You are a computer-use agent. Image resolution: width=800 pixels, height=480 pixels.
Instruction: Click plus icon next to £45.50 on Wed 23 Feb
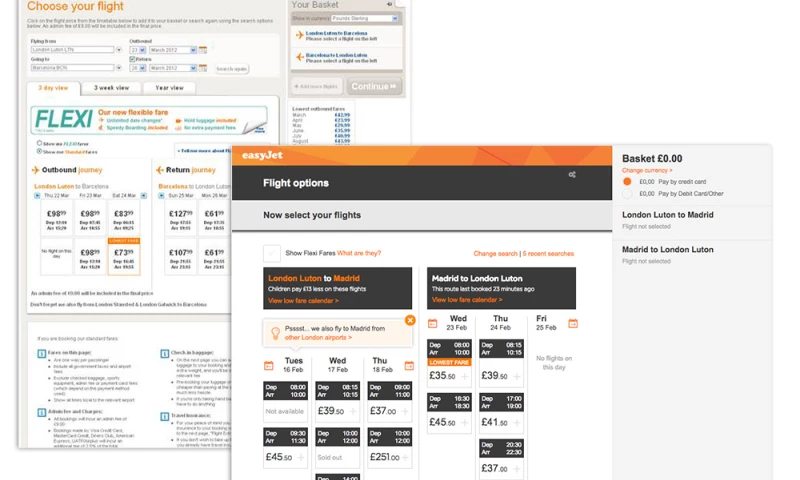point(465,422)
